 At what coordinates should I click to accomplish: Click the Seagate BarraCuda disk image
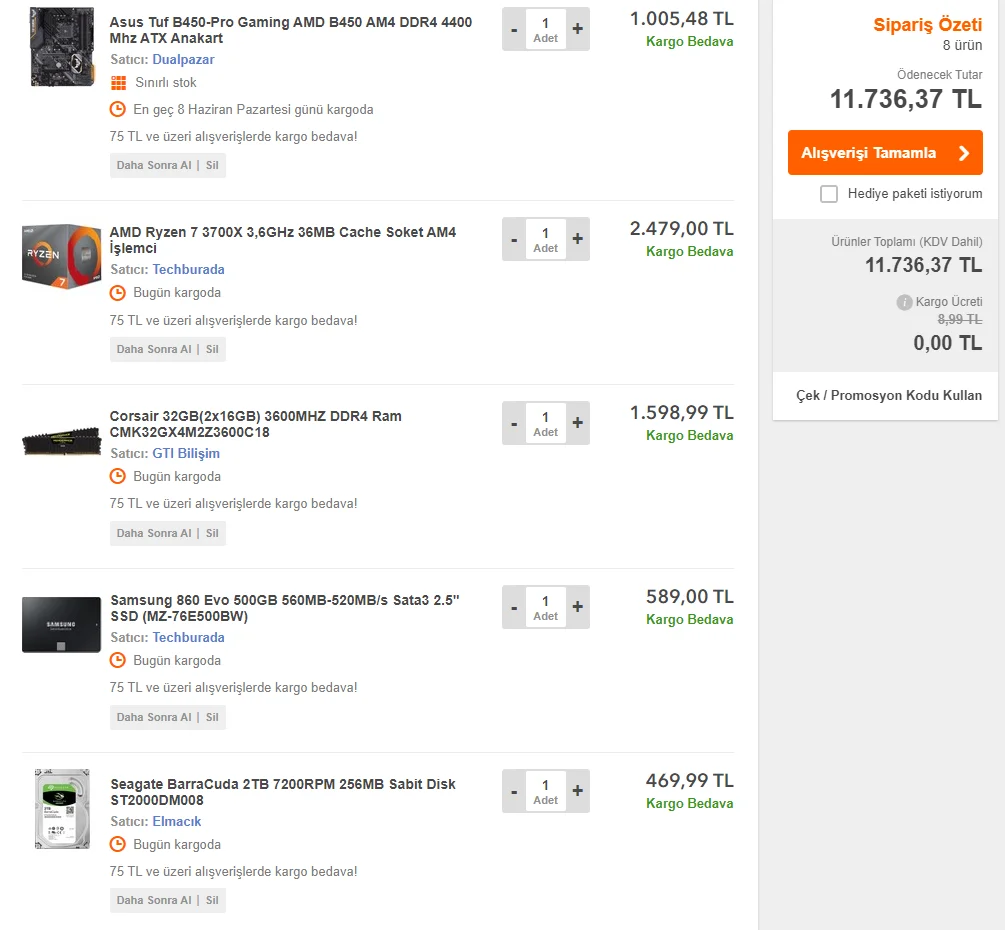click(62, 809)
